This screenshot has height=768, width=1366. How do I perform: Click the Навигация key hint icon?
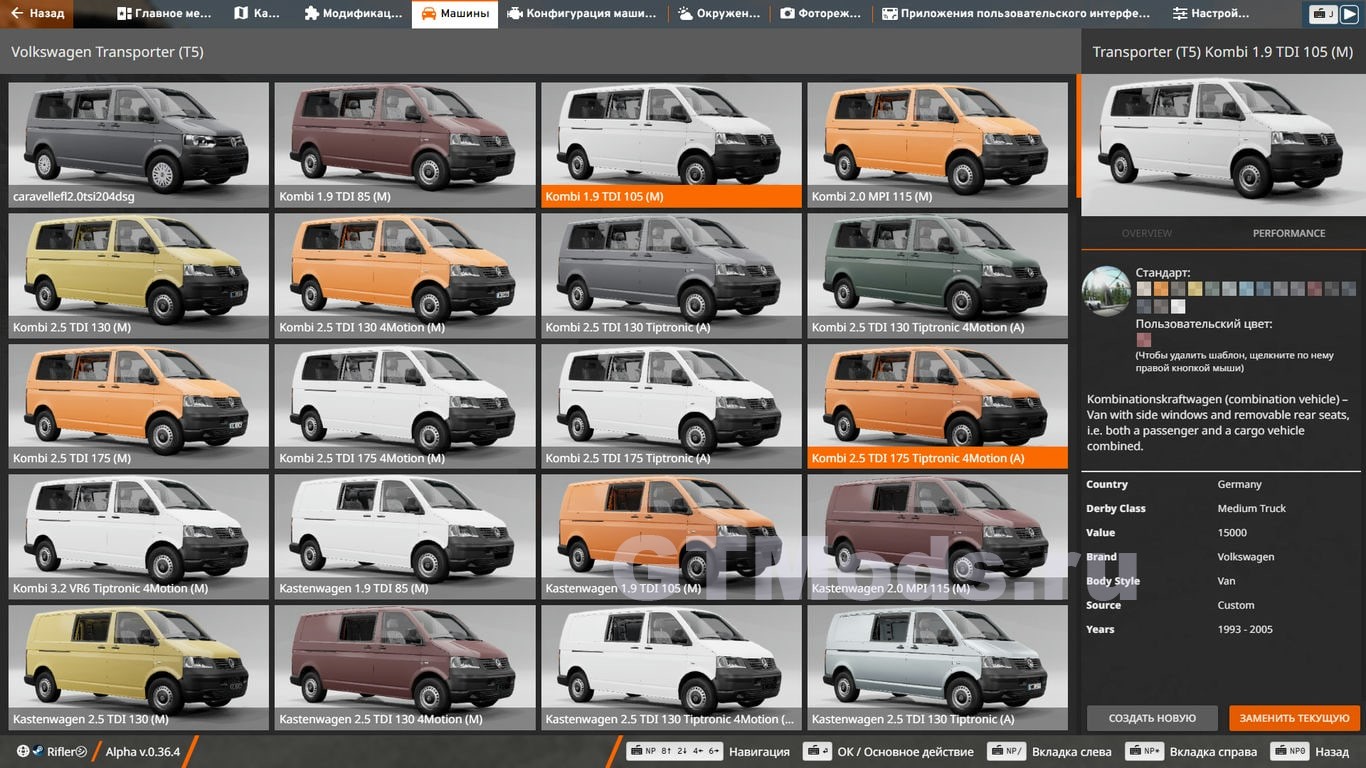[674, 751]
